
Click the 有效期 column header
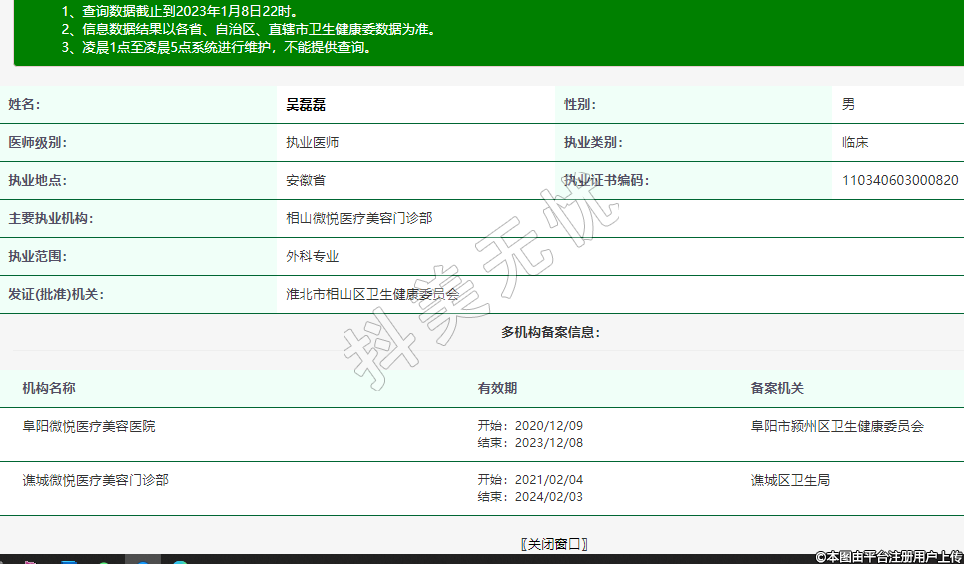point(497,388)
